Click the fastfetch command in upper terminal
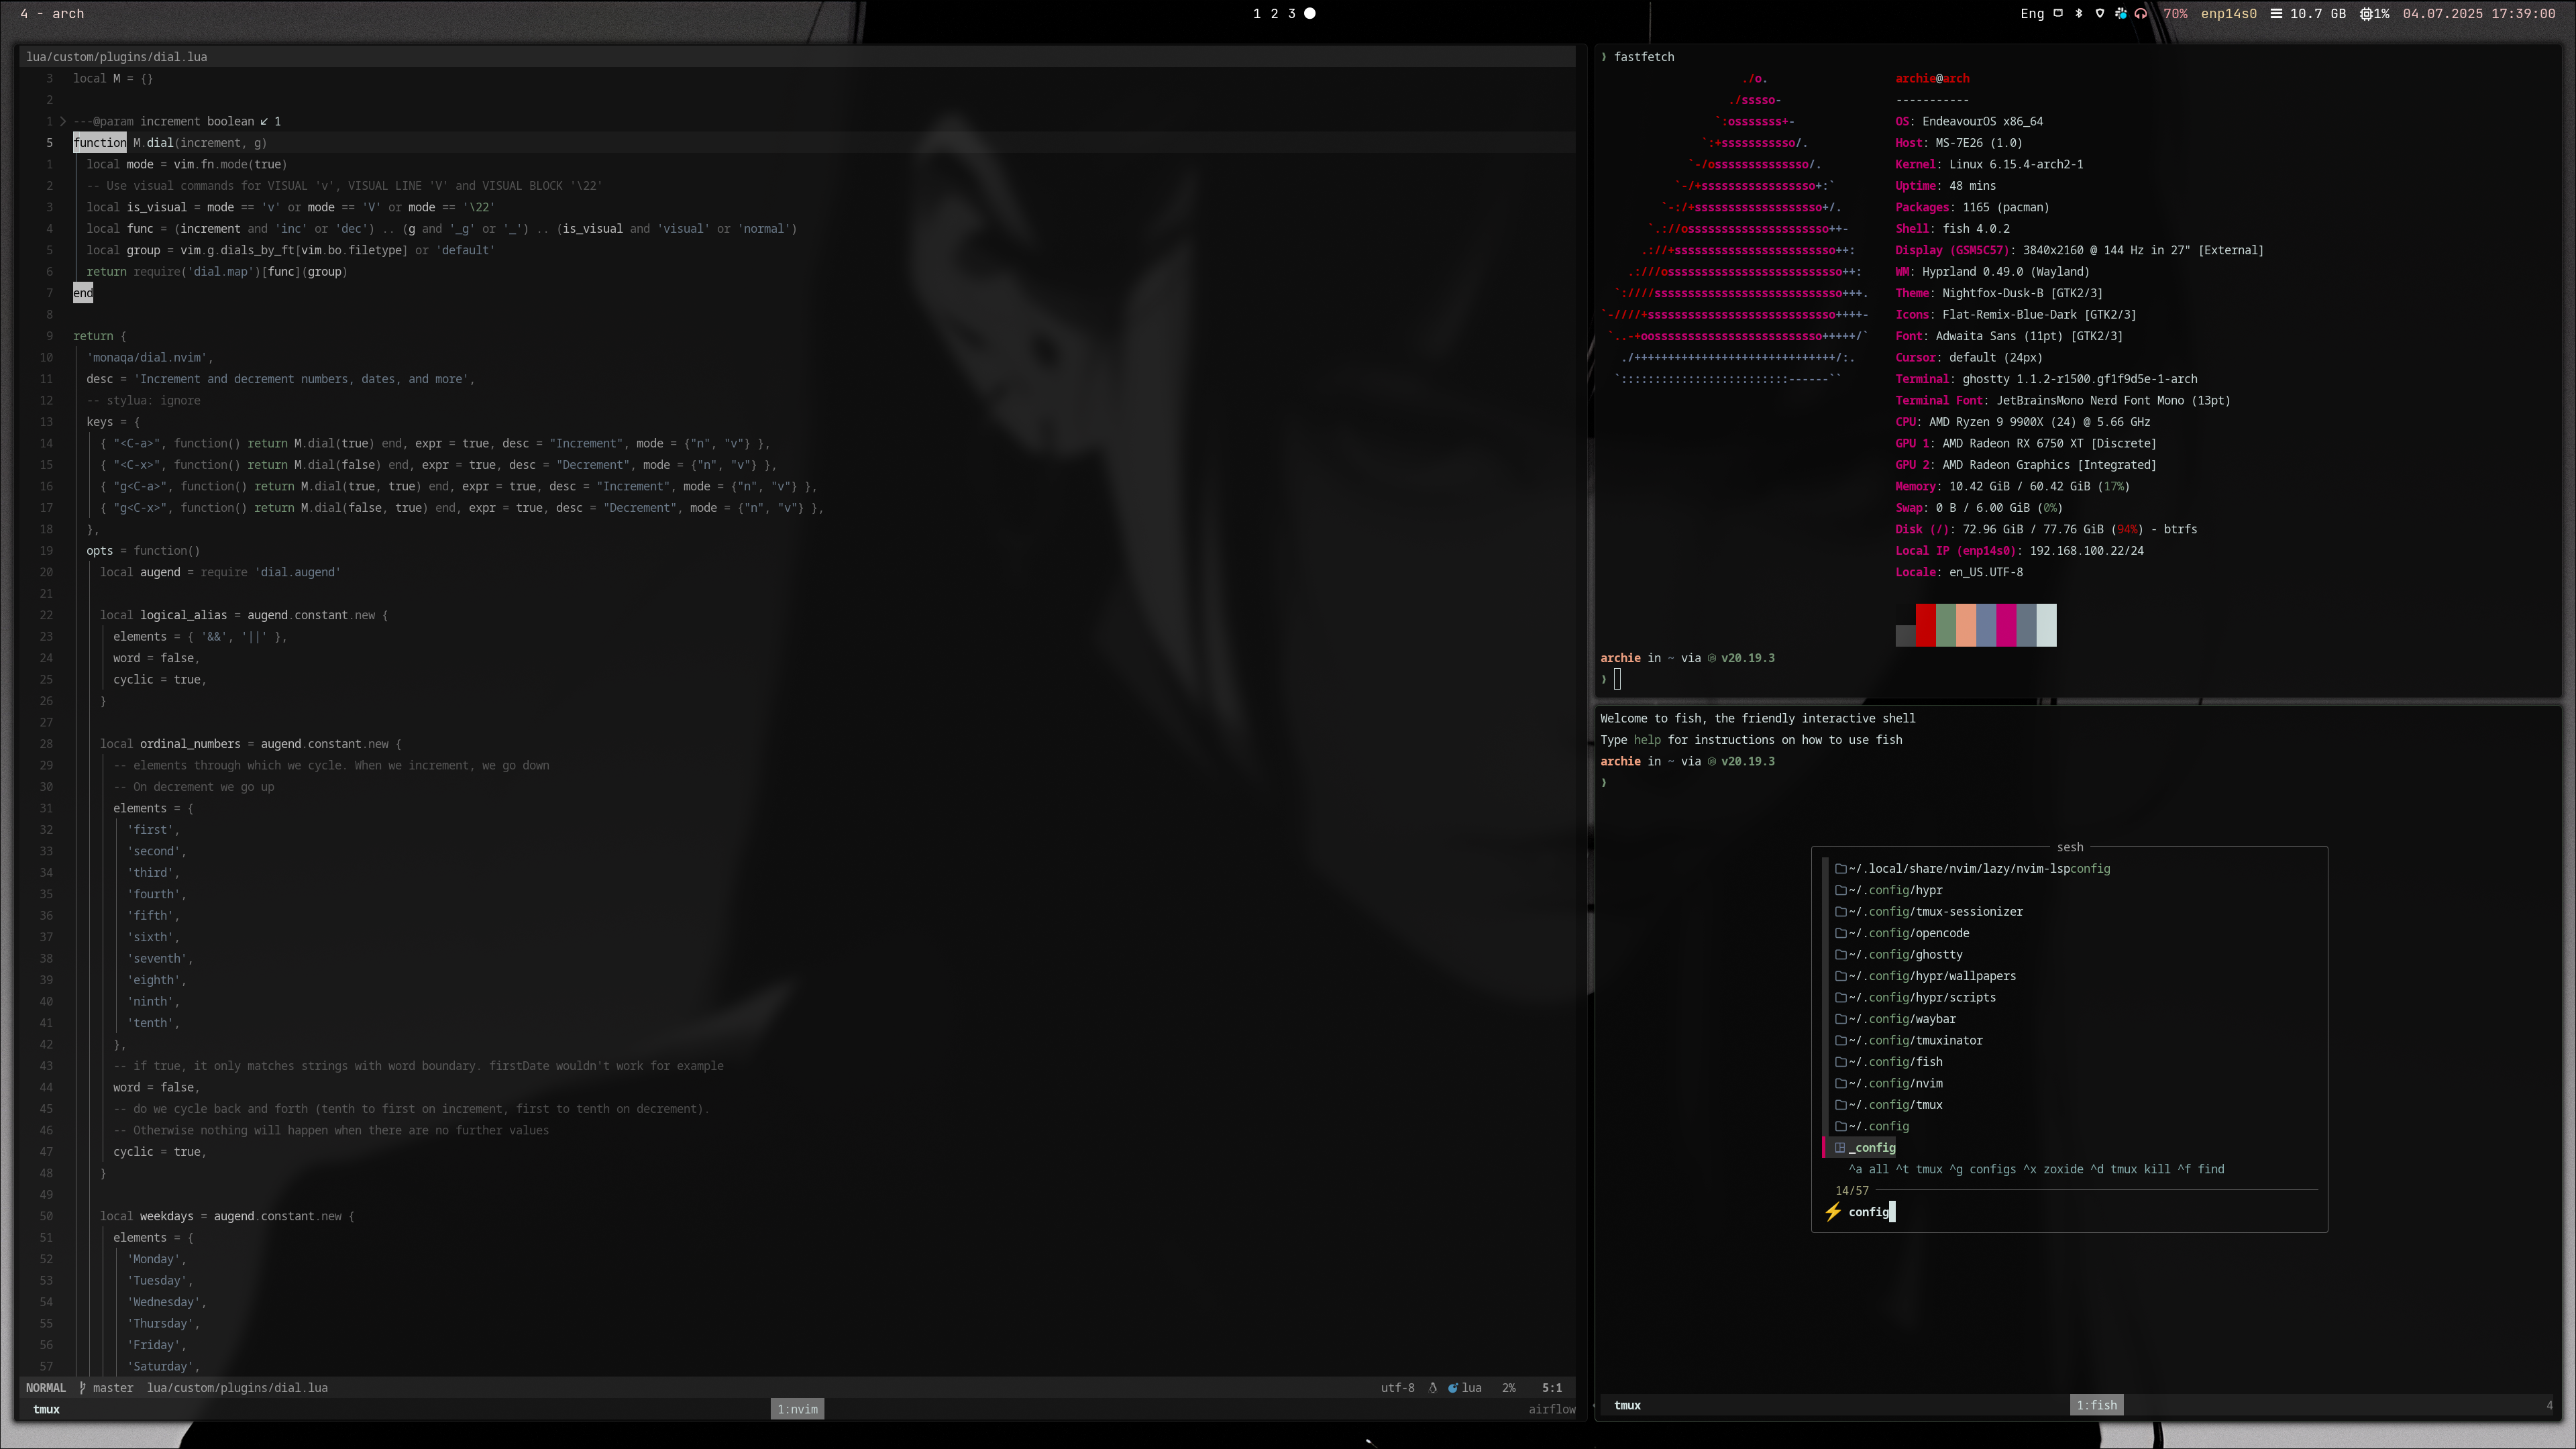This screenshot has width=2576, height=1449. (x=1643, y=56)
